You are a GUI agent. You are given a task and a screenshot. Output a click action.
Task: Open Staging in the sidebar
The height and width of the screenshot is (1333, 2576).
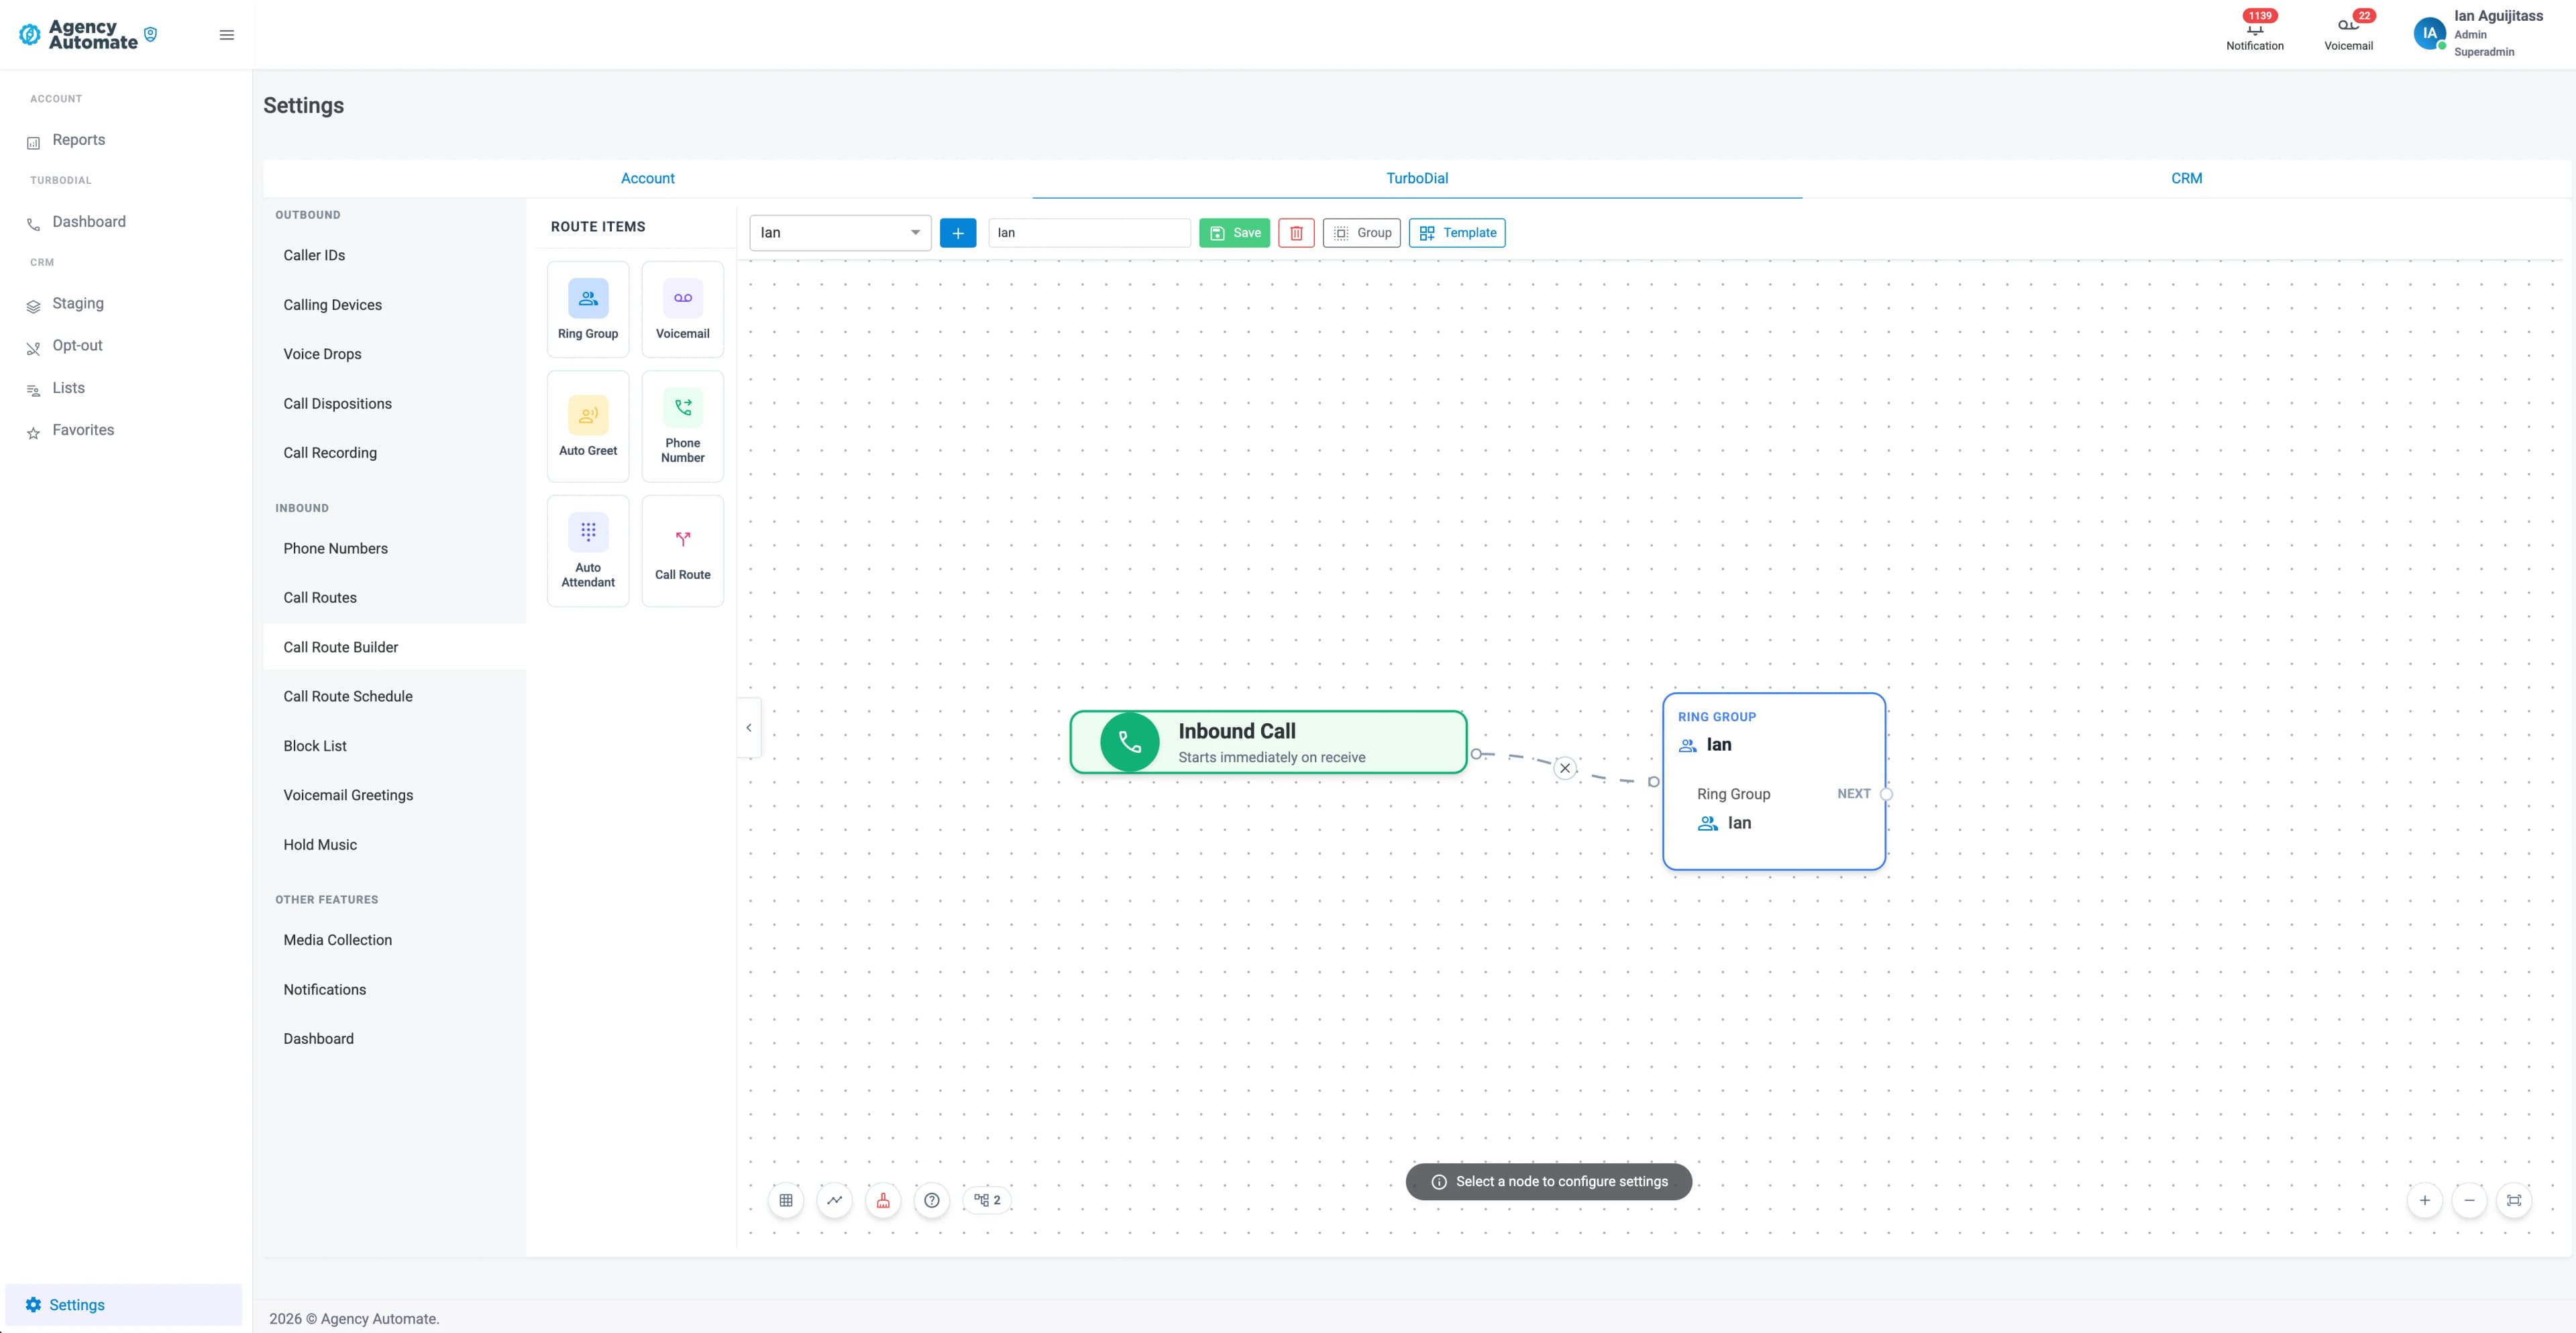78,304
